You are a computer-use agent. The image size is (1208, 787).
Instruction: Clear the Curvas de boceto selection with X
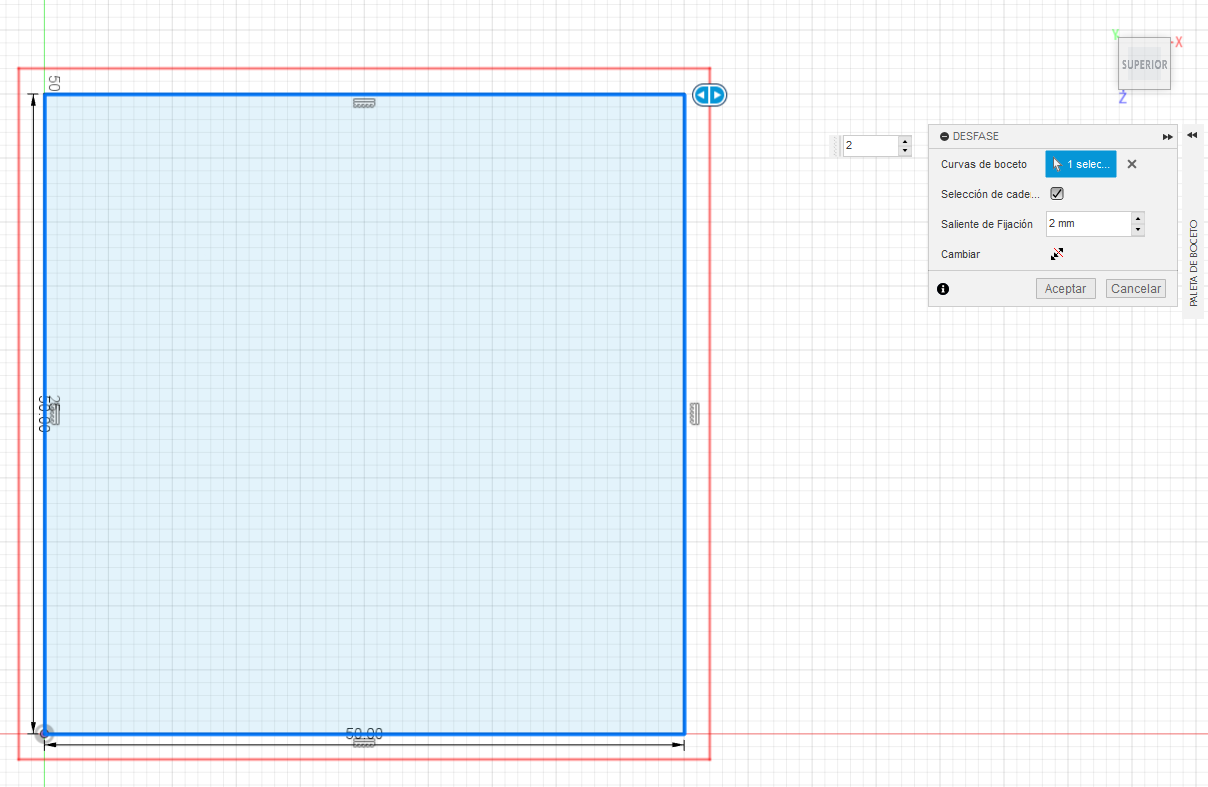point(1132,164)
